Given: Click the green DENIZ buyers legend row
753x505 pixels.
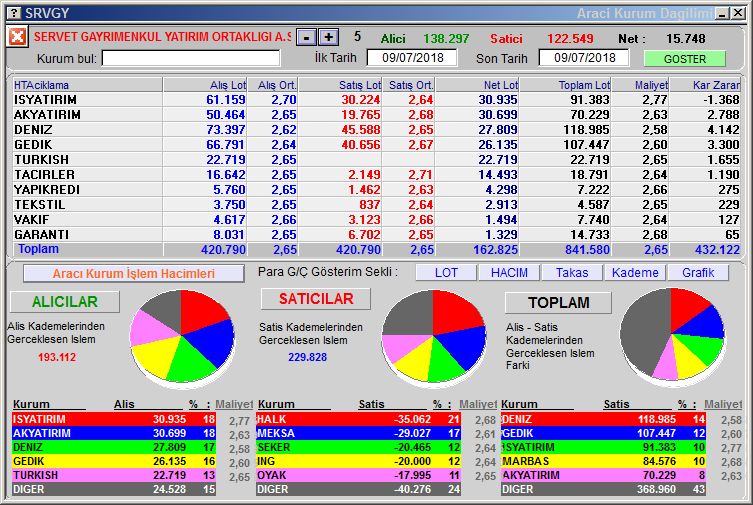Looking at the screenshot, I should click(114, 447).
